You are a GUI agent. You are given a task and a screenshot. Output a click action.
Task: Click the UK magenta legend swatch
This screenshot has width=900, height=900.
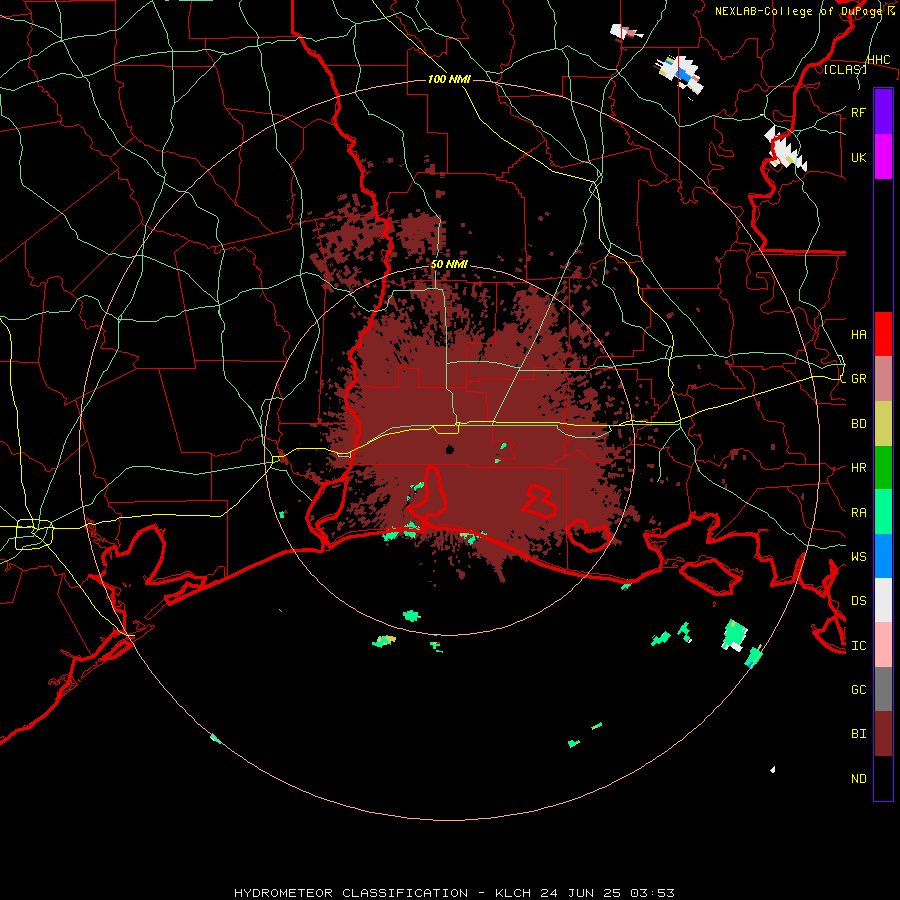pos(883,157)
